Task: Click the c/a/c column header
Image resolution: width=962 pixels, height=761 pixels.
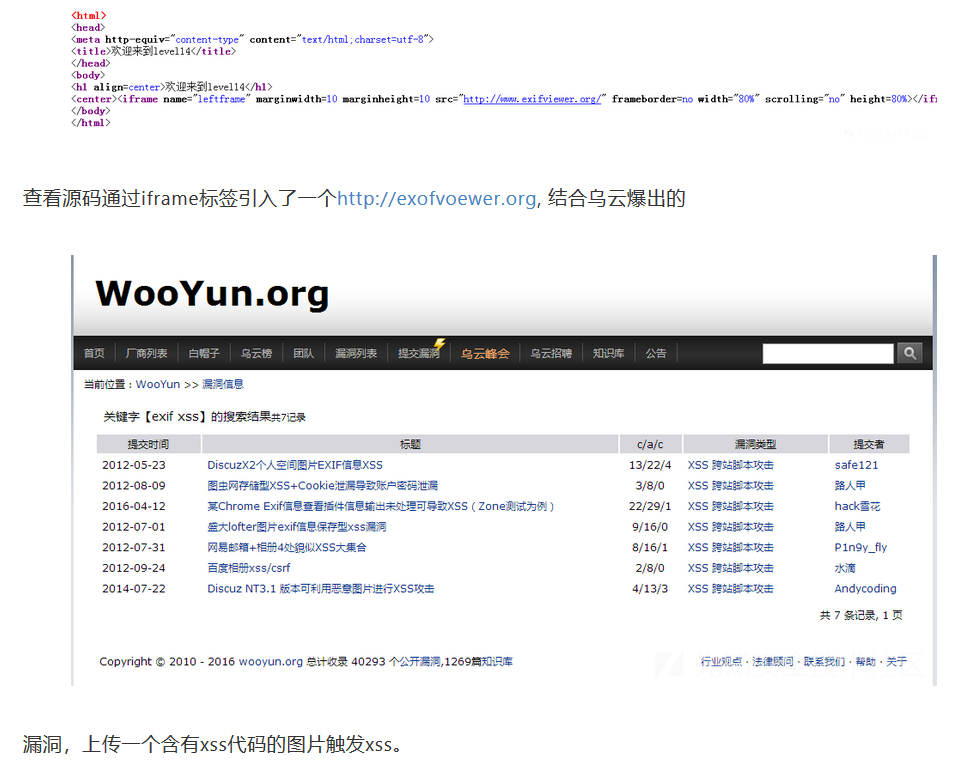Action: coord(650,444)
